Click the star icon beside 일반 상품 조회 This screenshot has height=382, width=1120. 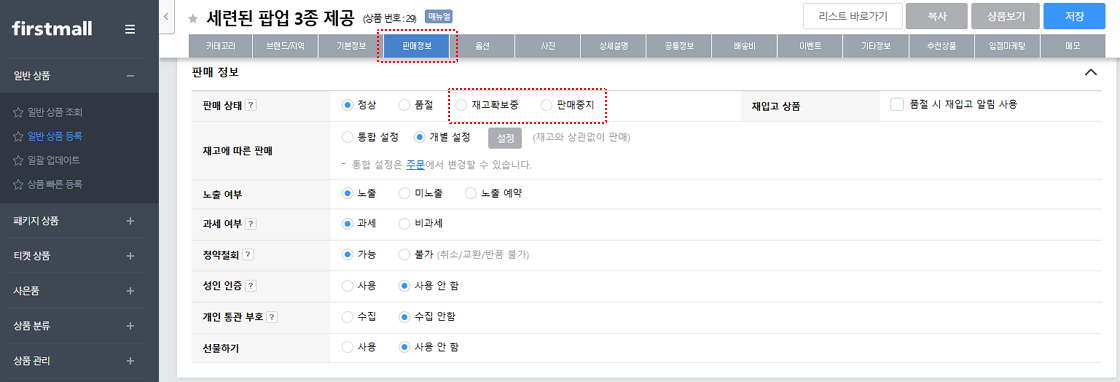pos(19,113)
